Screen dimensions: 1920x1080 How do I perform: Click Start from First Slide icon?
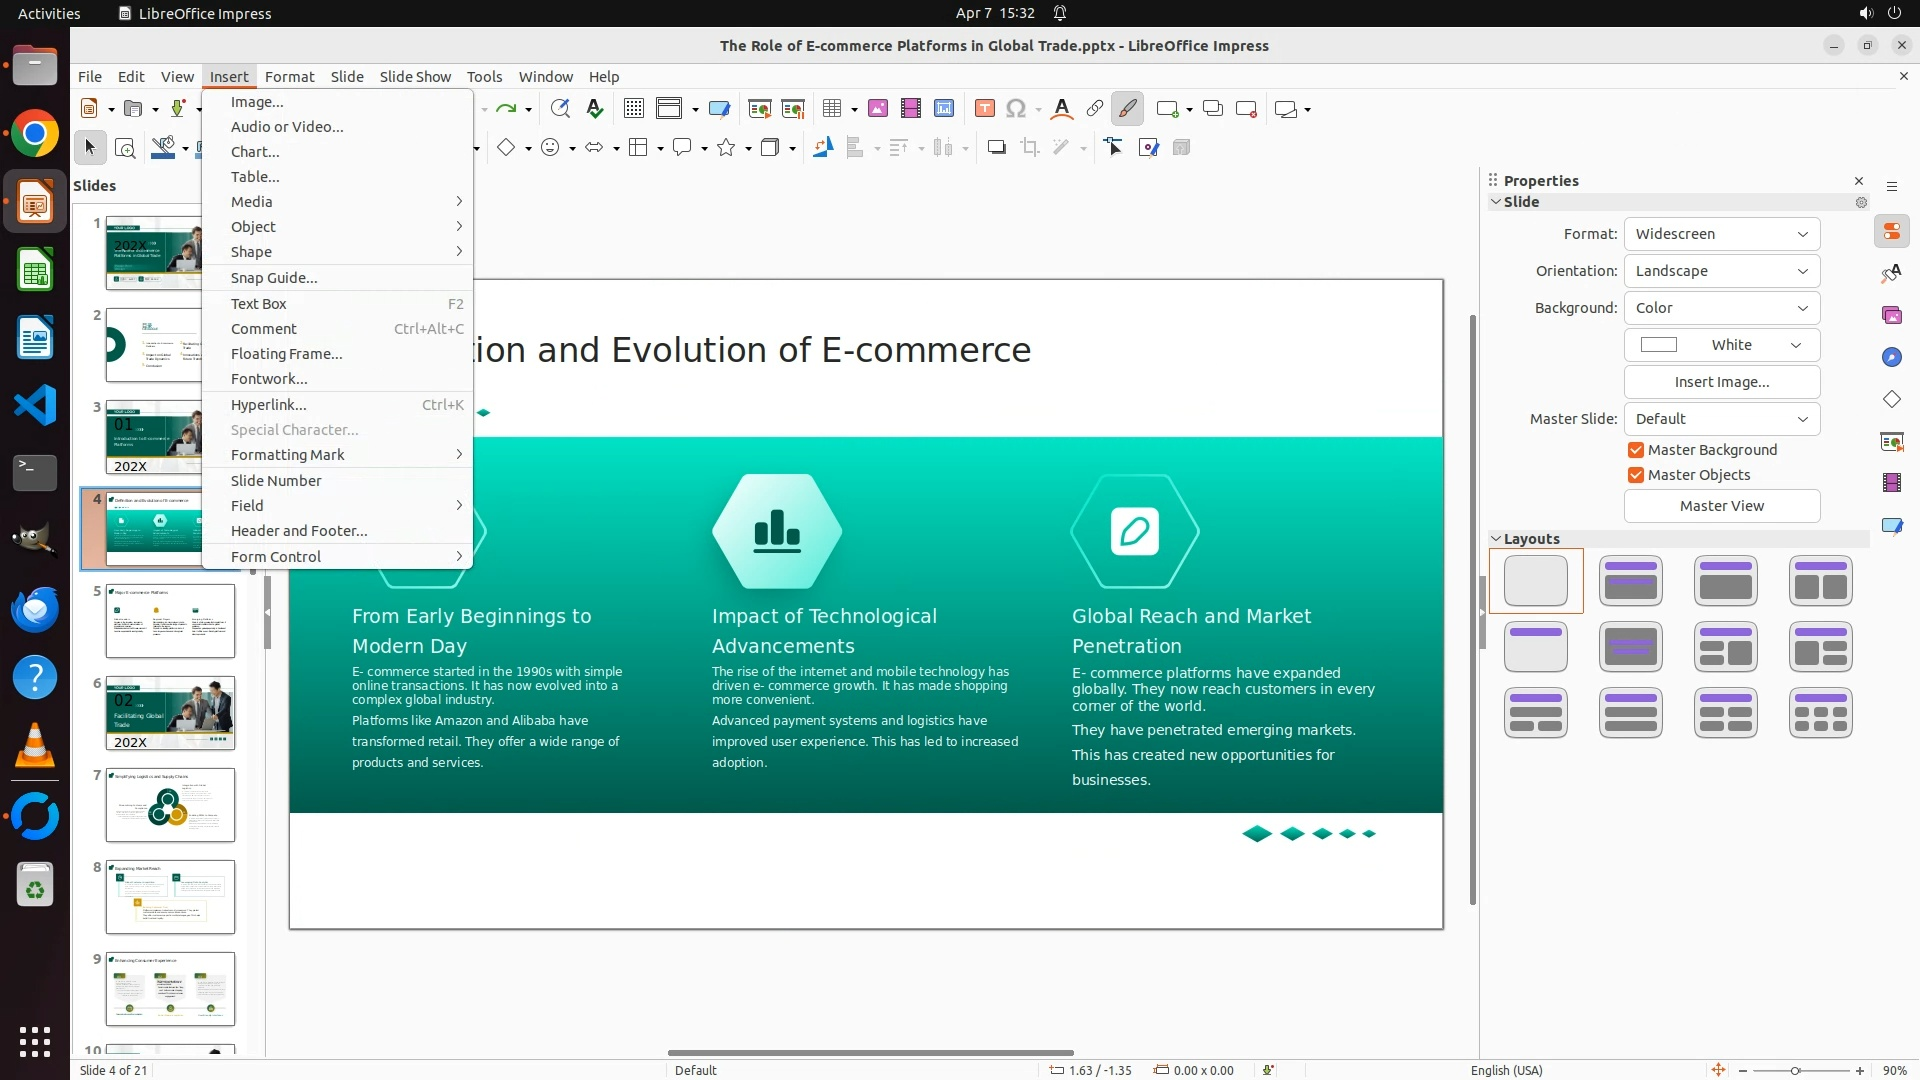tap(759, 109)
